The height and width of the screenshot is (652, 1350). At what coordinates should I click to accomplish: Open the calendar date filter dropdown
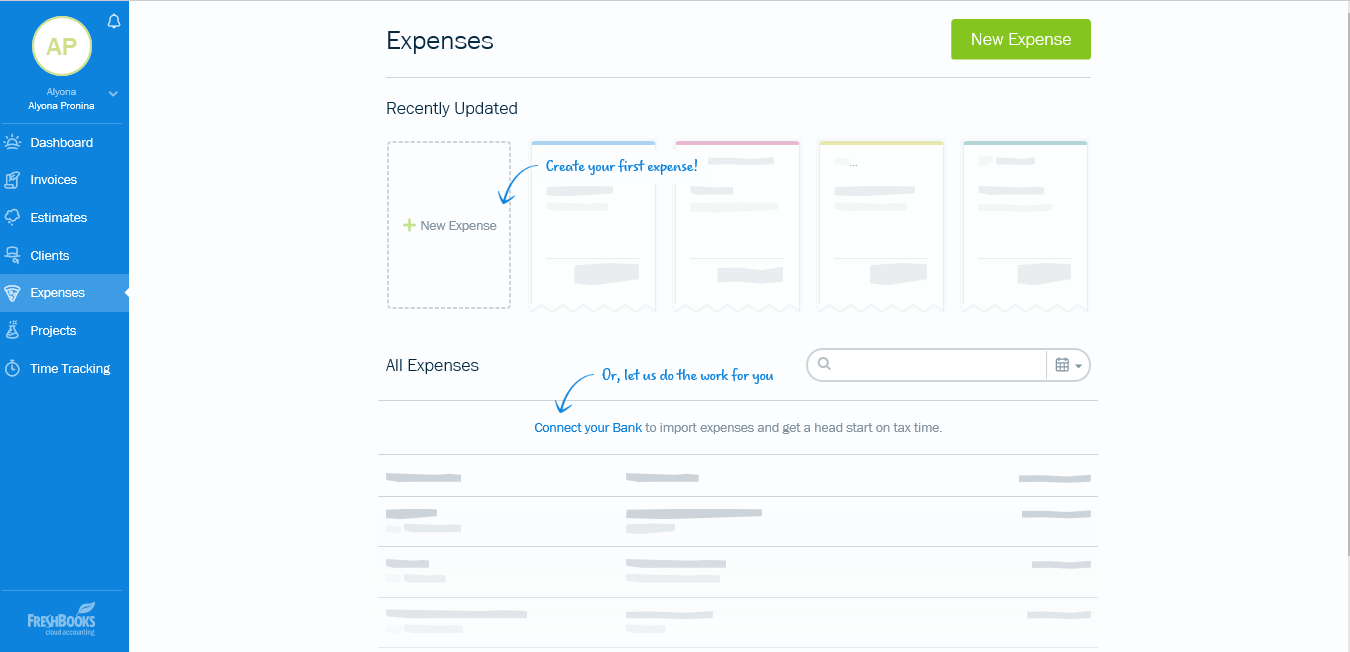tap(1067, 365)
